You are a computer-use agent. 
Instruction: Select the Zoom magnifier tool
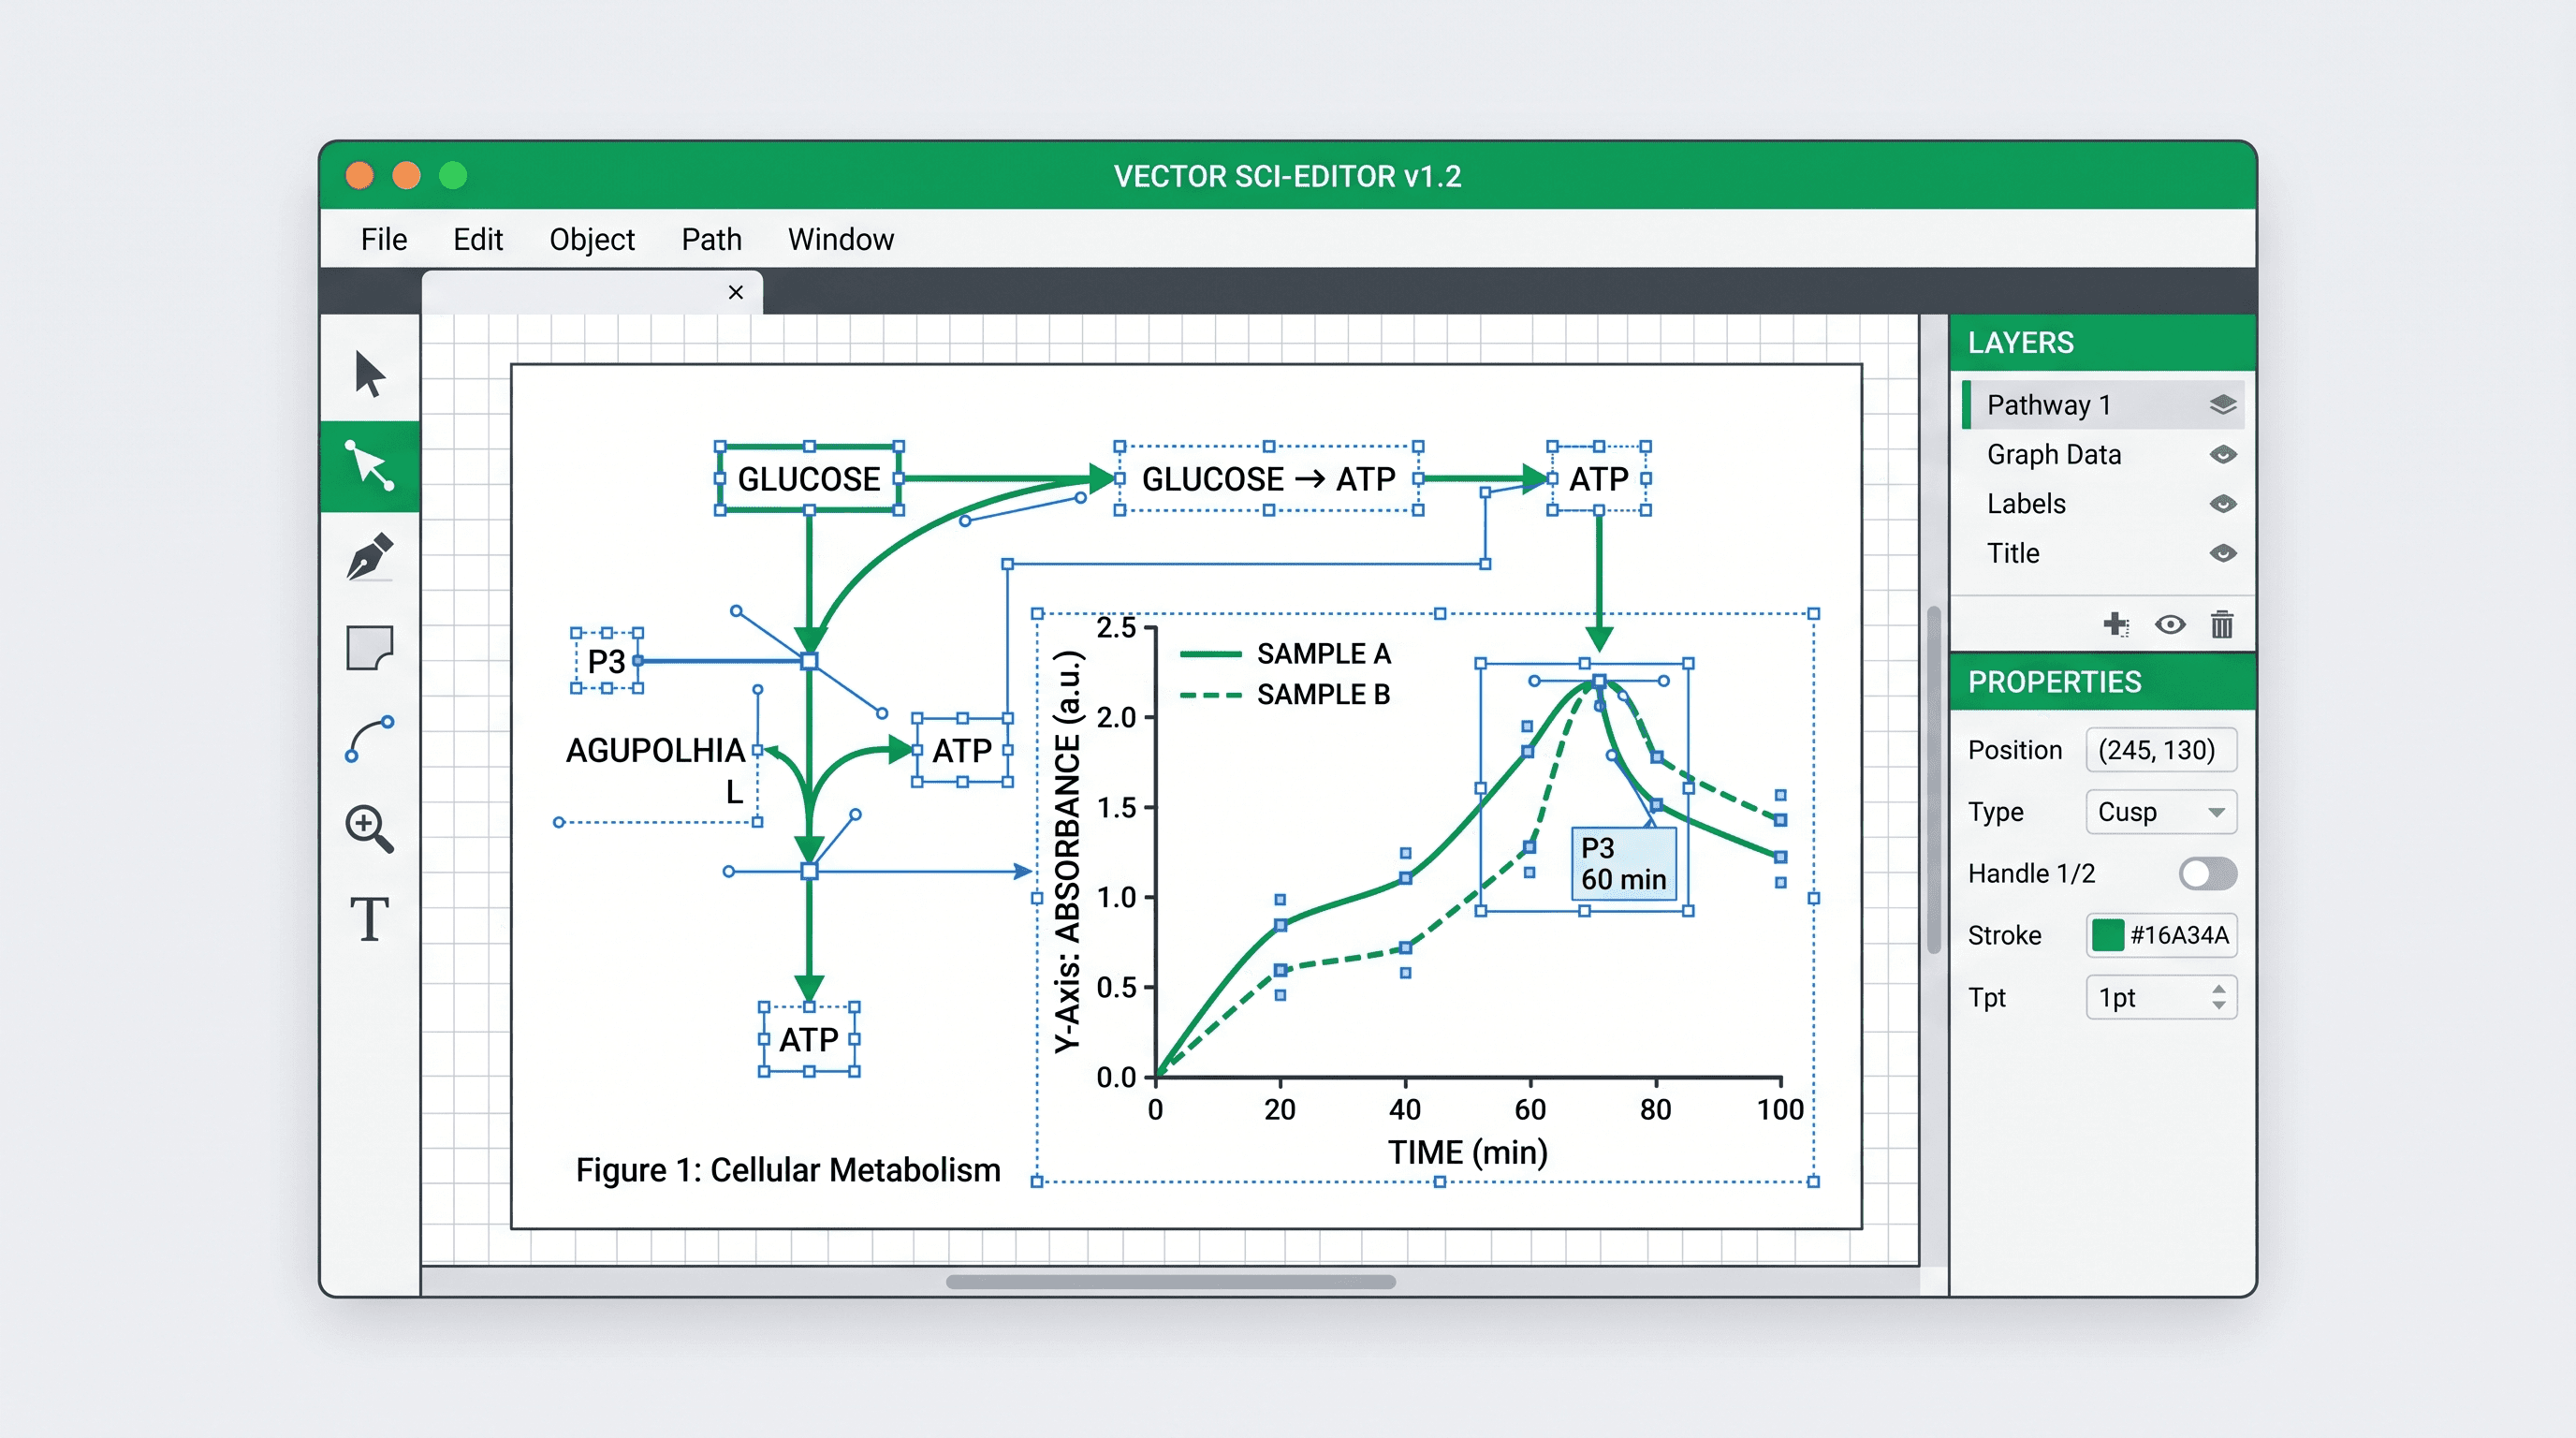pyautogui.click(x=369, y=829)
